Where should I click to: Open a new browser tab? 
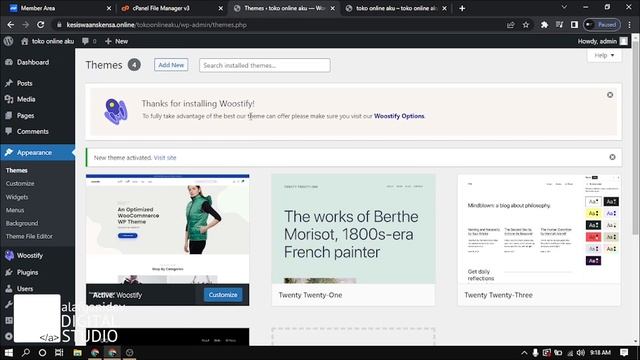coord(462,8)
